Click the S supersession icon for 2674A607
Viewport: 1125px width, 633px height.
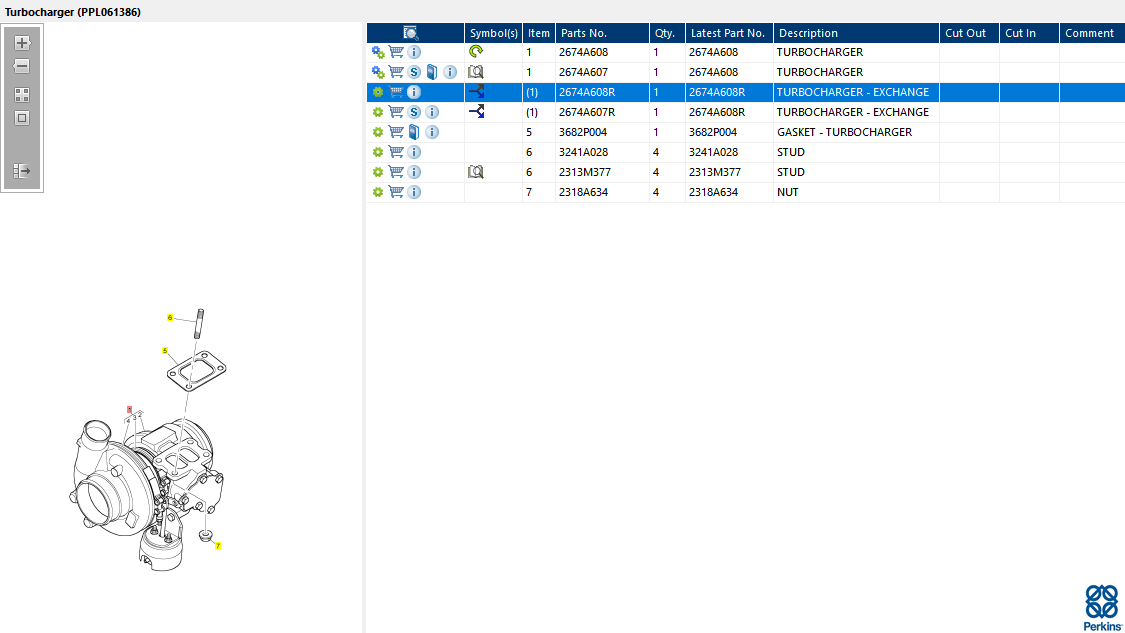(x=414, y=72)
